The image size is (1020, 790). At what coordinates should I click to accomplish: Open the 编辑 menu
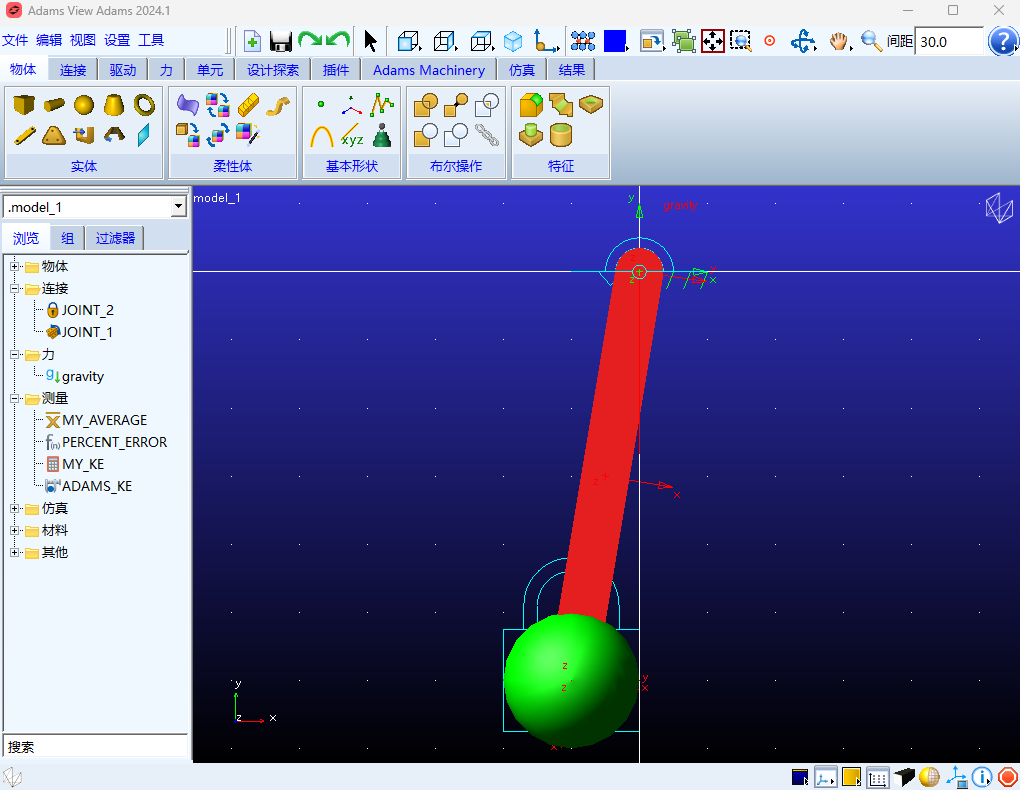click(49, 40)
